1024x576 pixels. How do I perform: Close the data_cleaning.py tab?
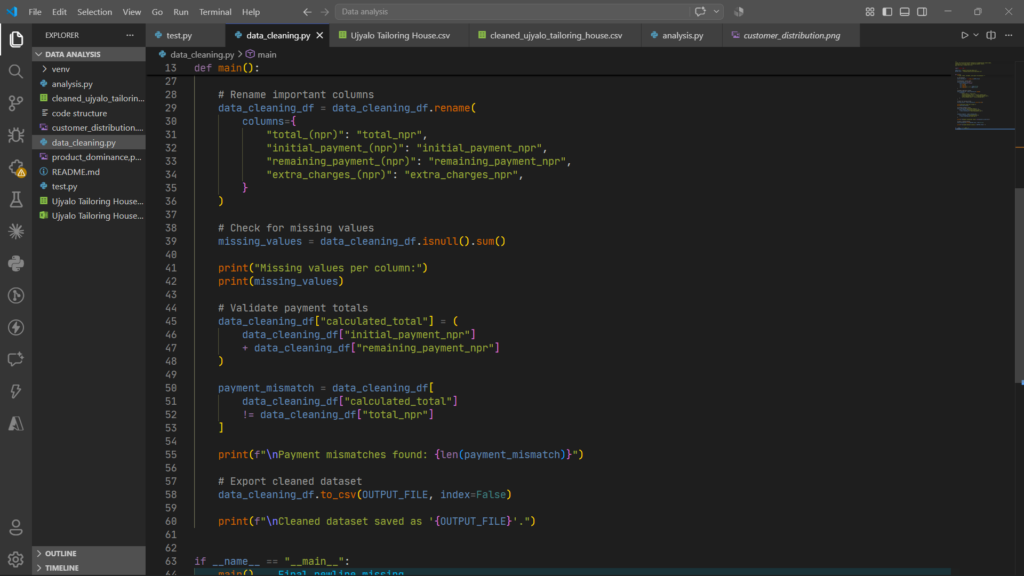click(x=319, y=35)
